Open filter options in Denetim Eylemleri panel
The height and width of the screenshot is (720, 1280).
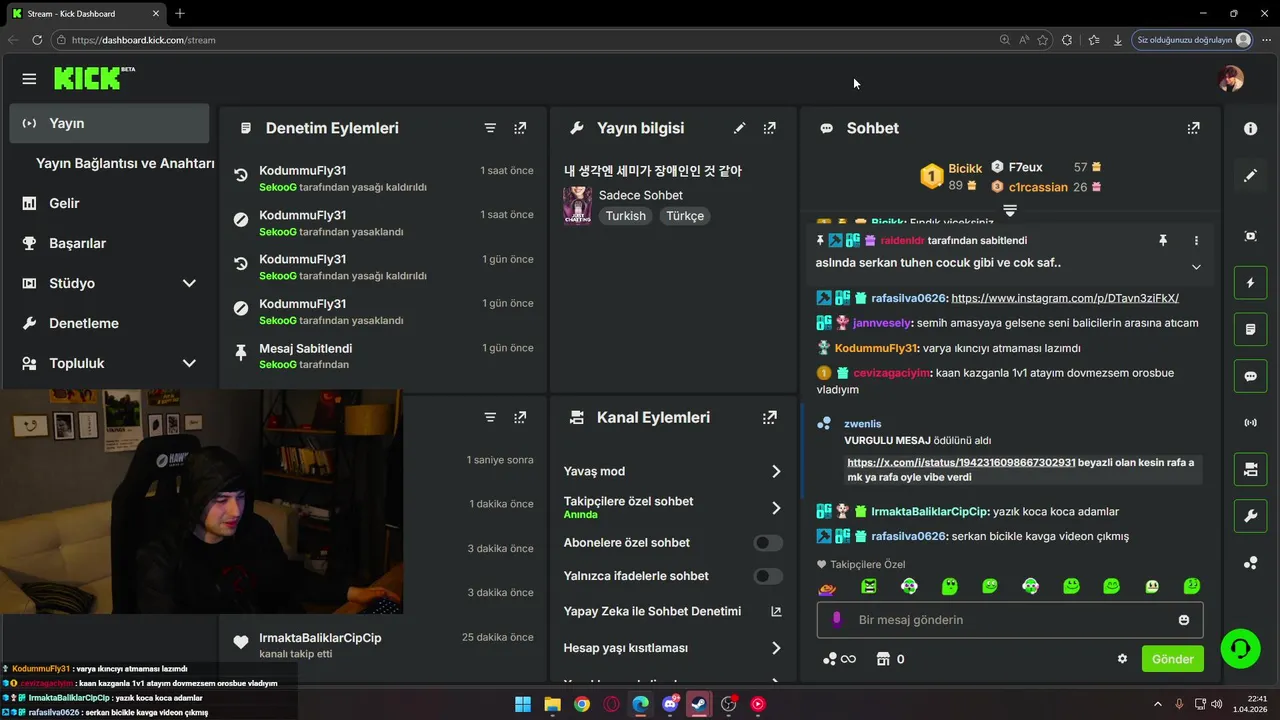tap(490, 128)
